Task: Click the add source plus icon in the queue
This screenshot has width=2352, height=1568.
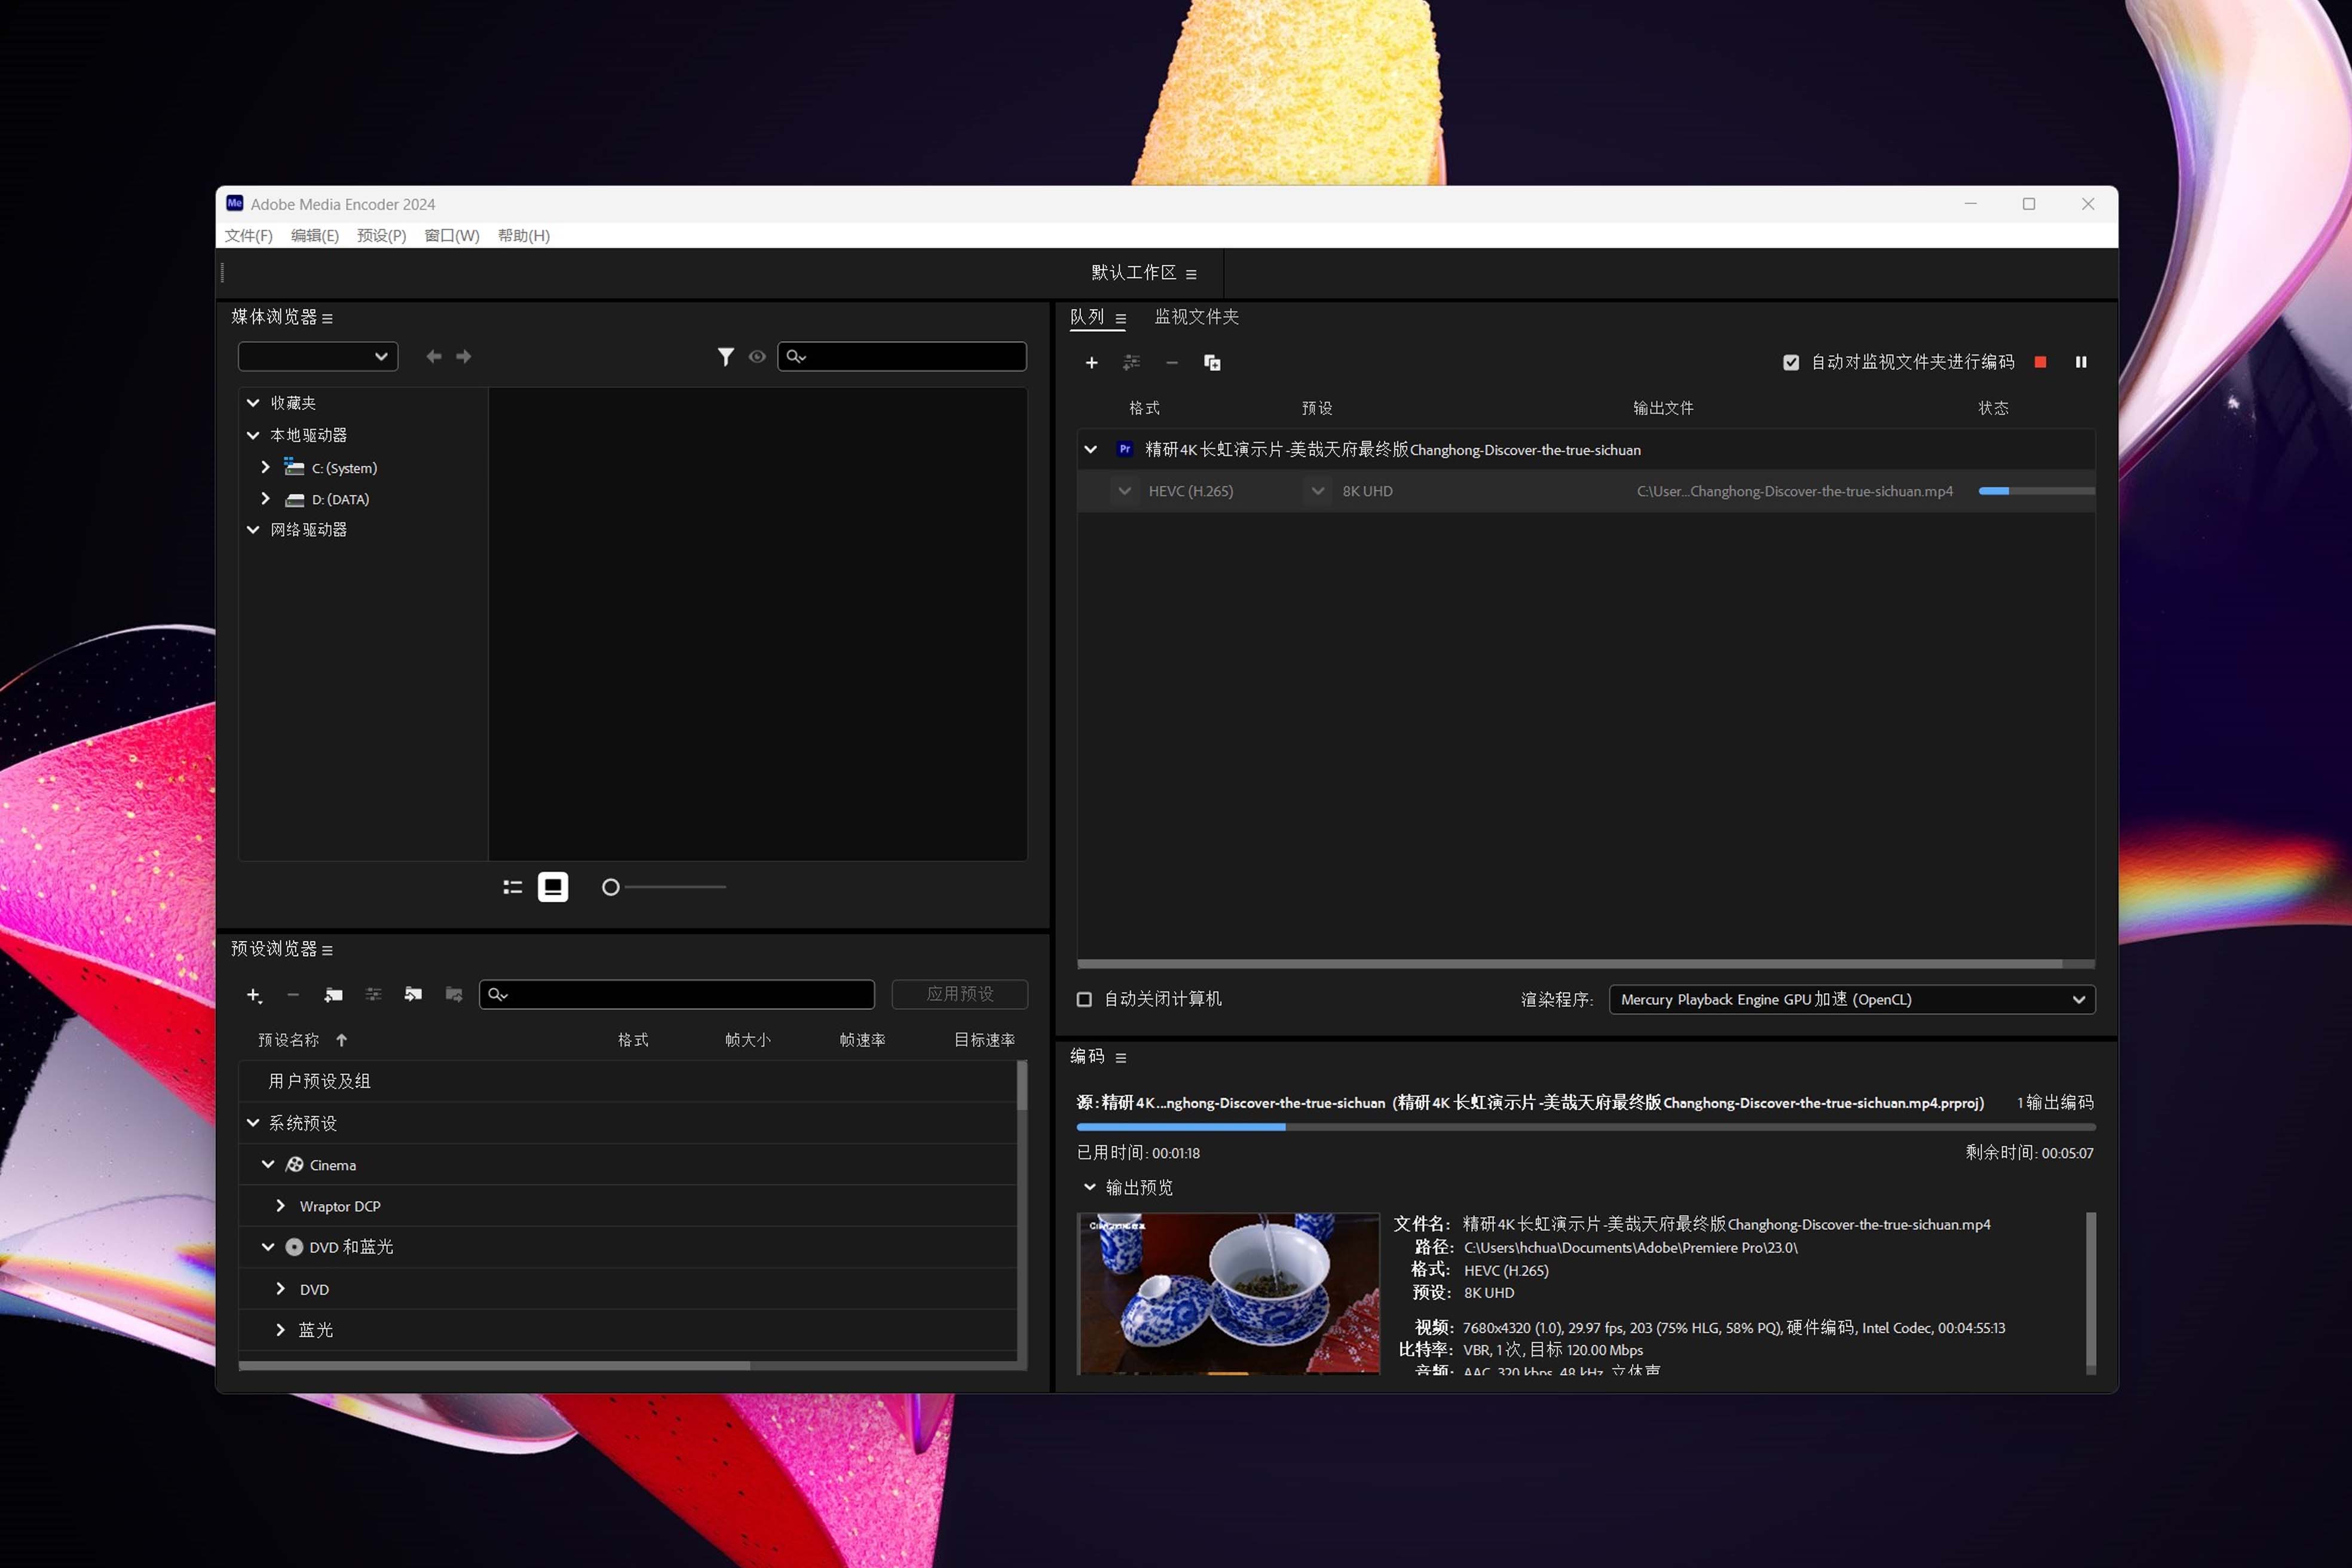Action: (x=1091, y=362)
